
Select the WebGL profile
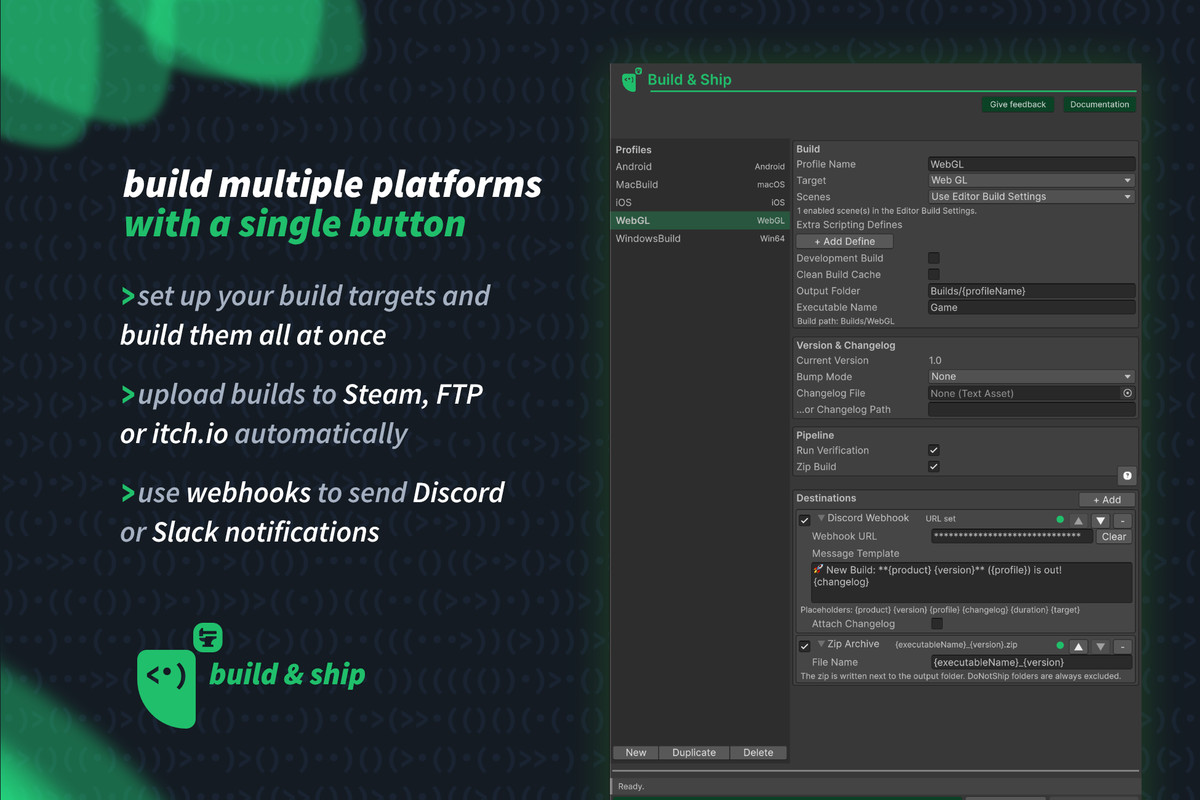tap(700, 220)
